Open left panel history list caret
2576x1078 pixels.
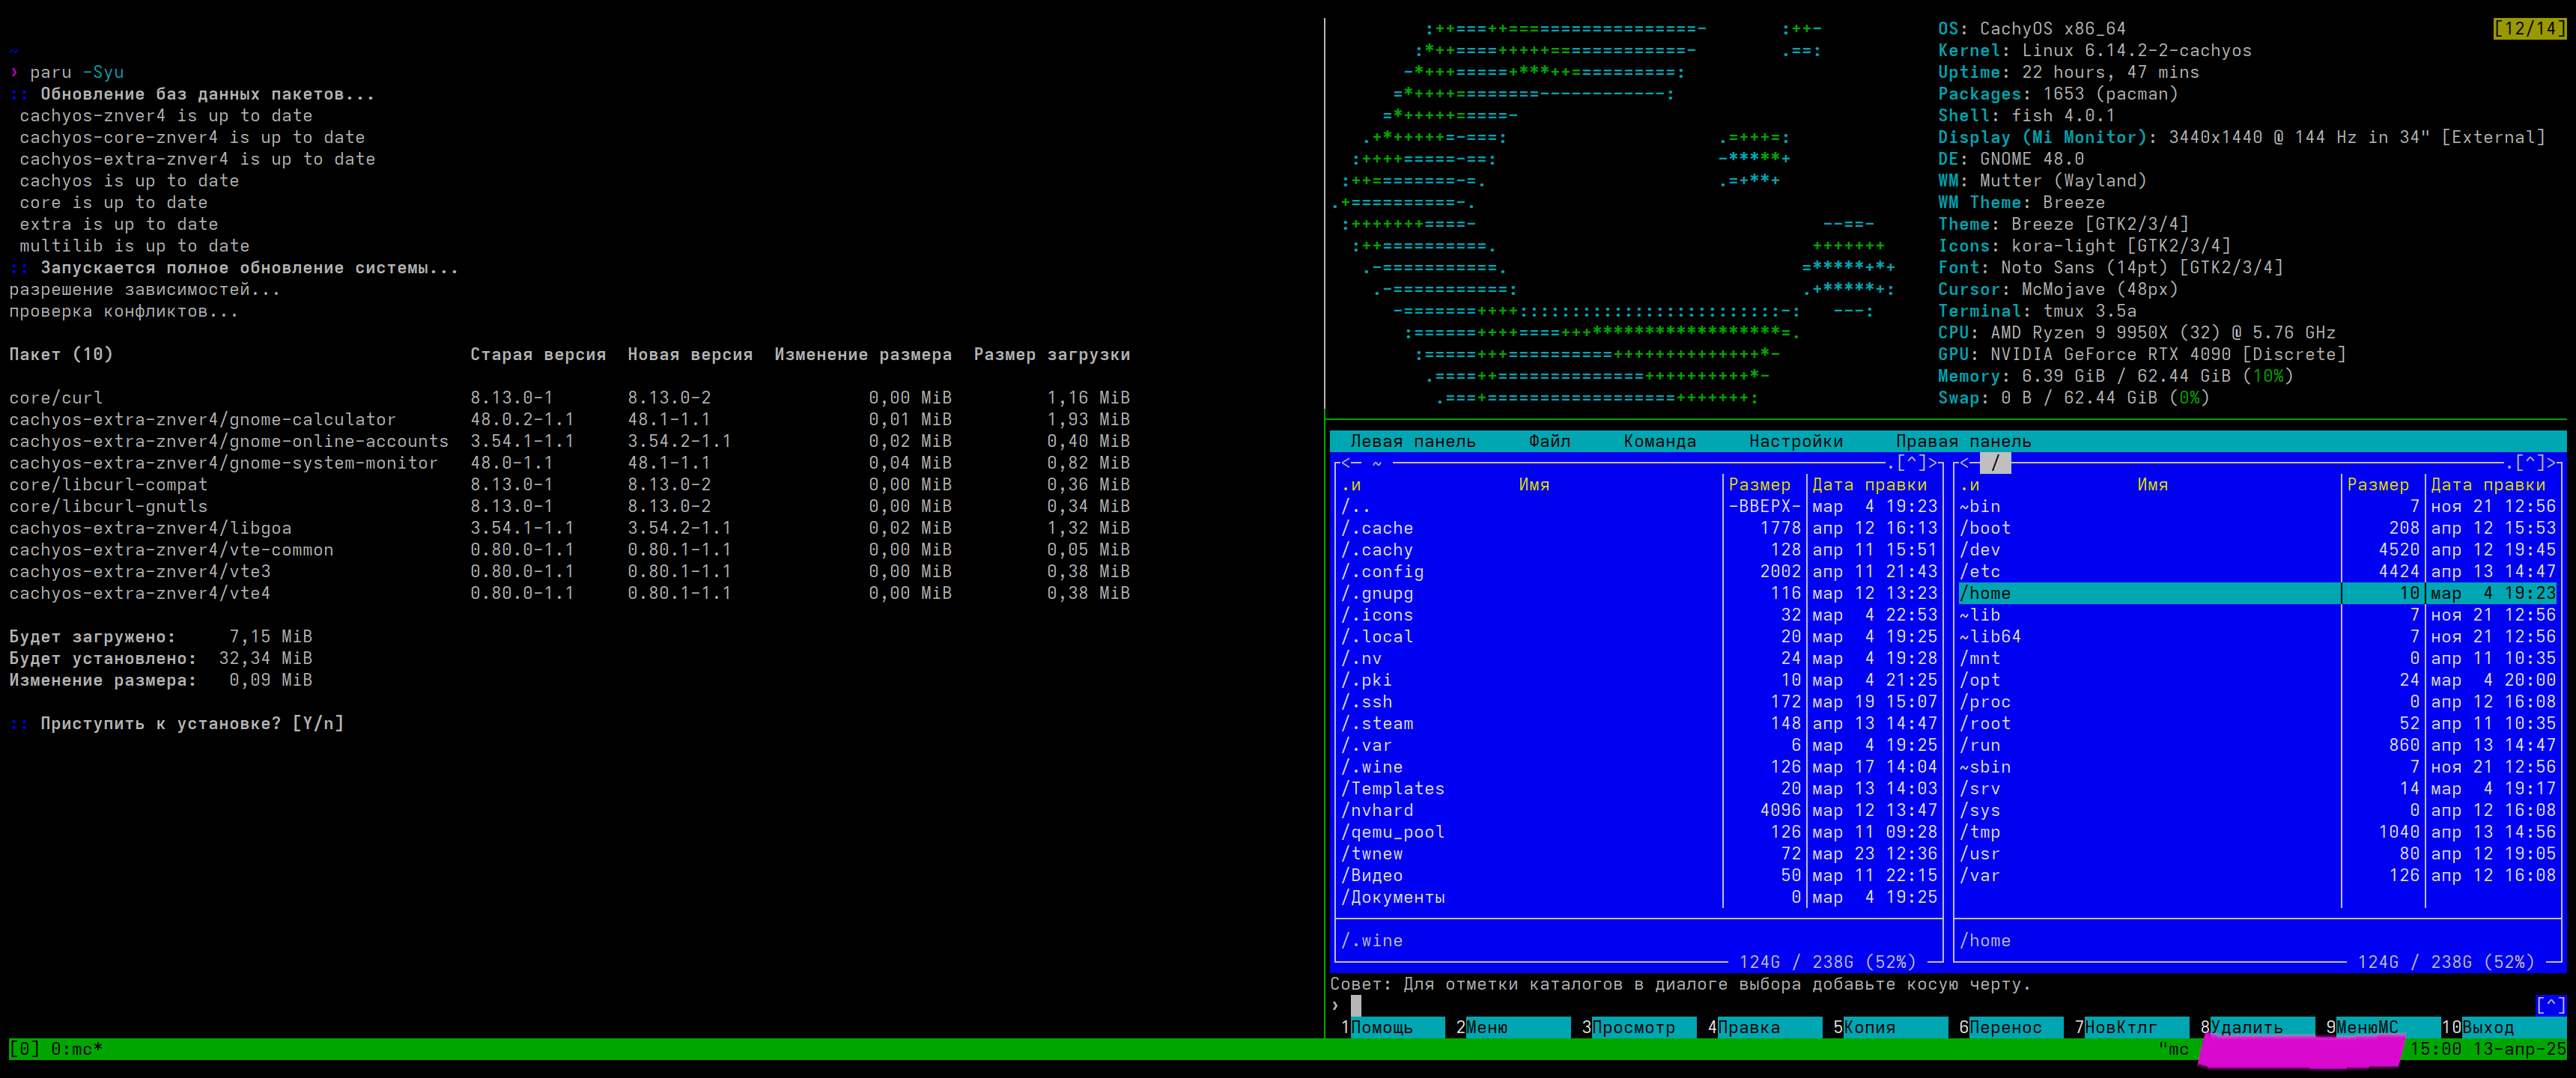[x=1911, y=463]
